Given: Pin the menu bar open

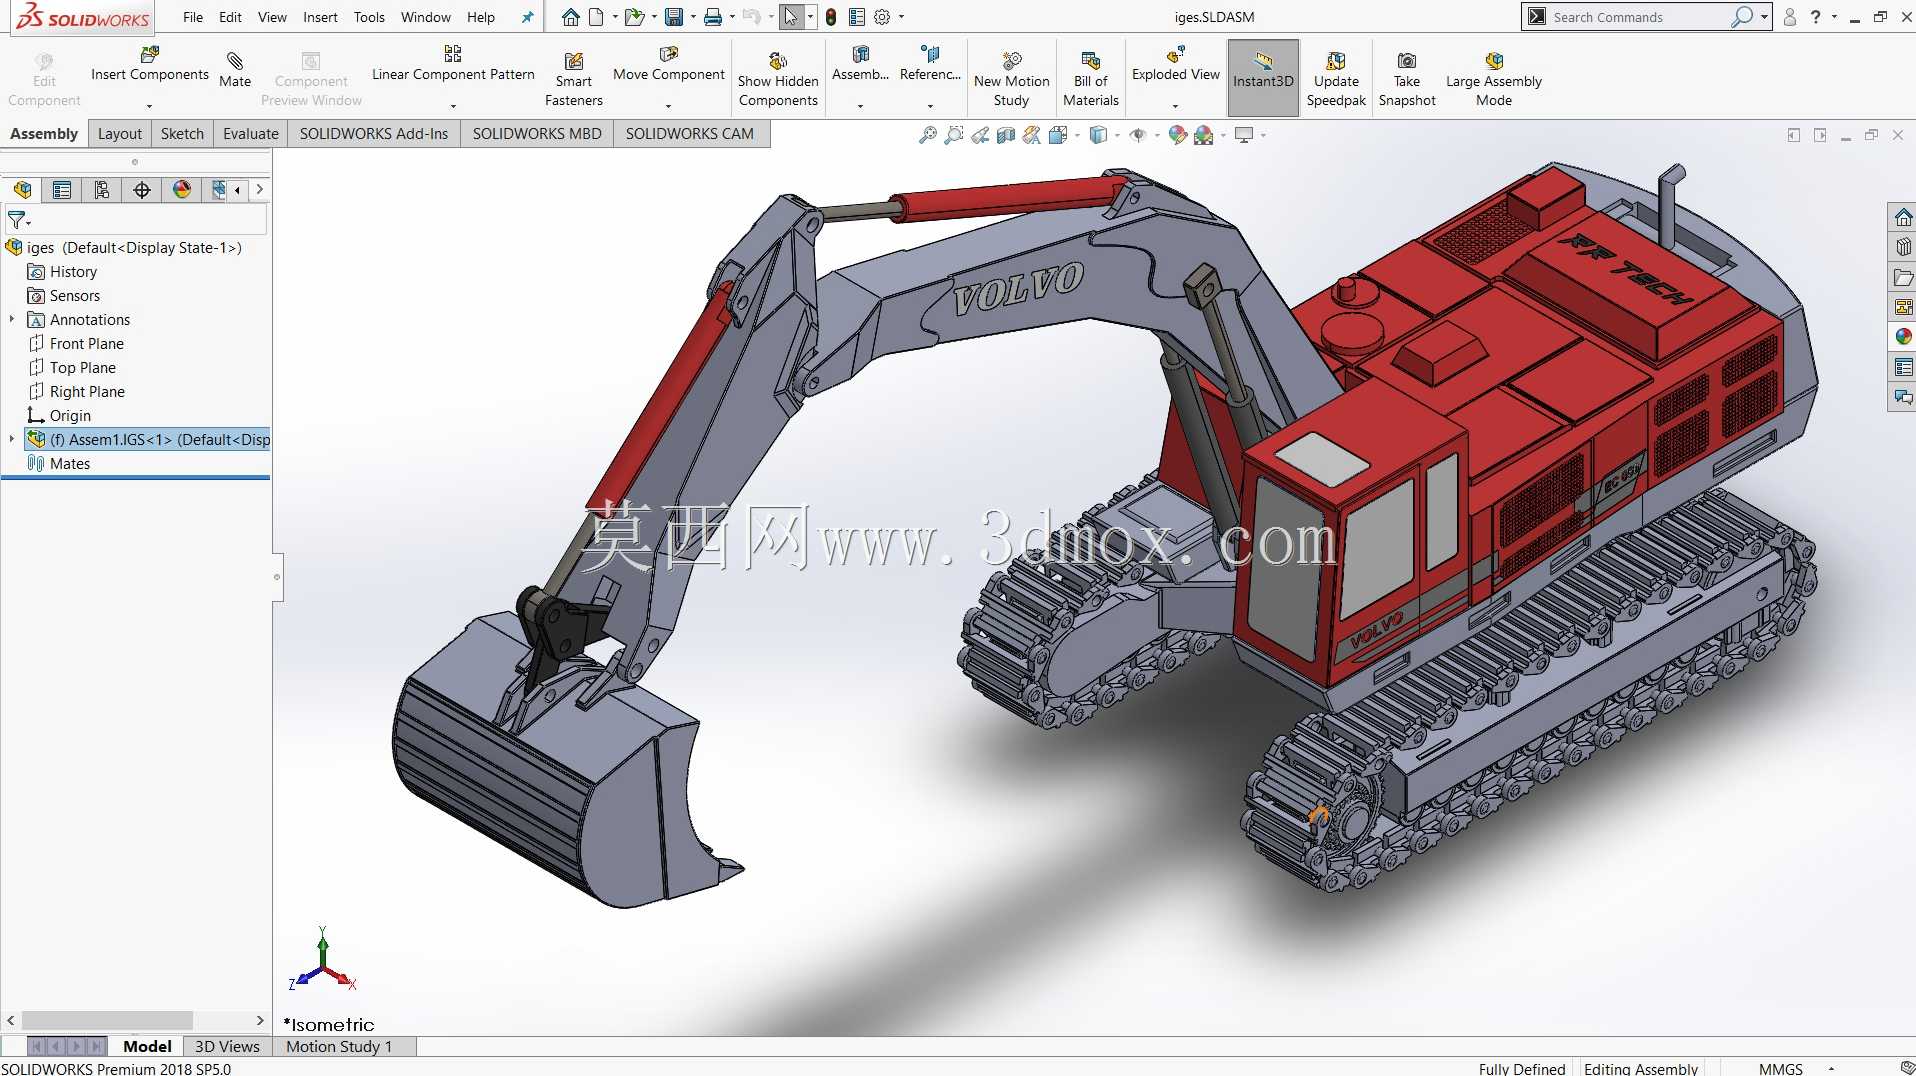Looking at the screenshot, I should coord(528,17).
